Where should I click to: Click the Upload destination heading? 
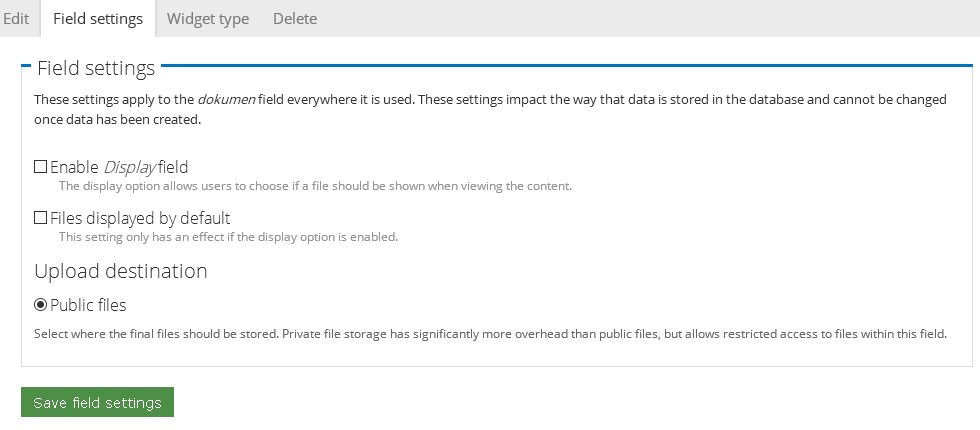click(121, 271)
